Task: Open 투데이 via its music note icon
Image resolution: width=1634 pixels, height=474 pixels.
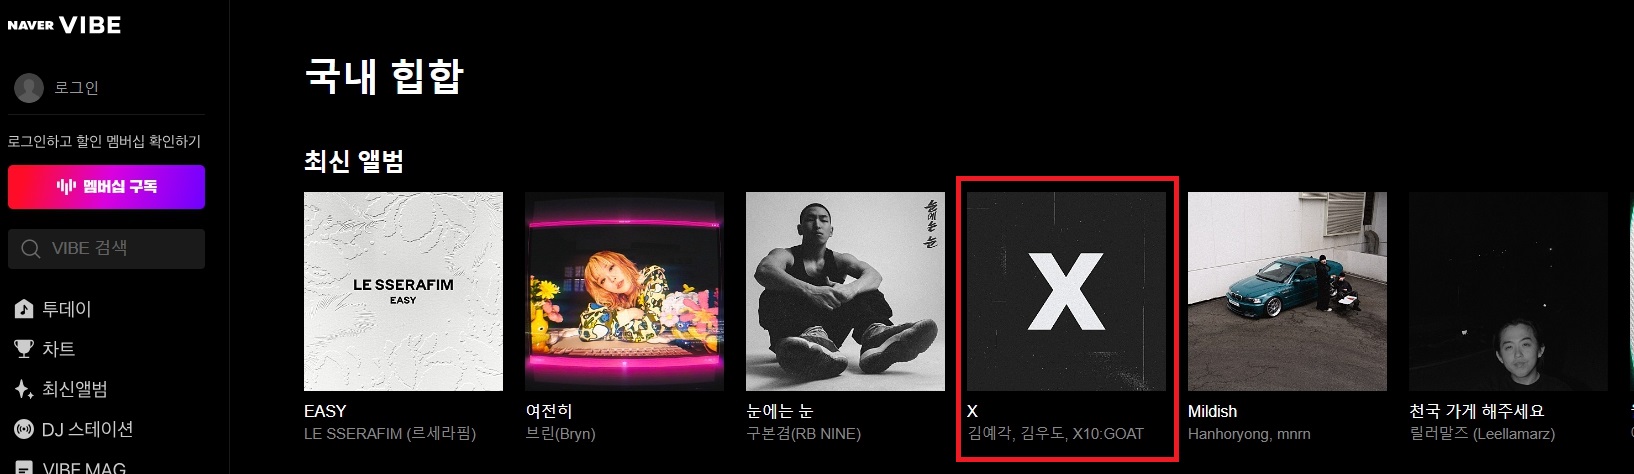Action: pyautogui.click(x=24, y=309)
